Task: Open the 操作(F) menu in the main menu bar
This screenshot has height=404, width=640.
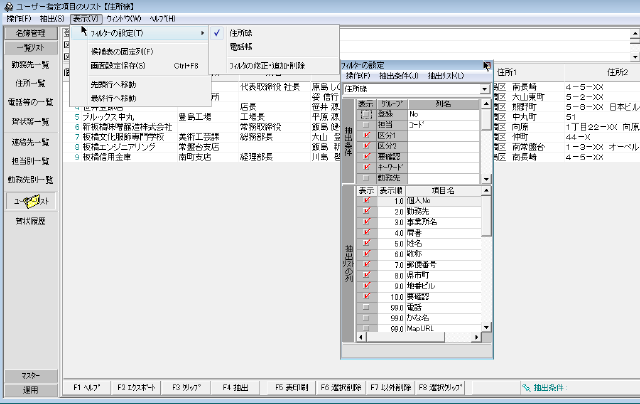Action: click(19, 19)
